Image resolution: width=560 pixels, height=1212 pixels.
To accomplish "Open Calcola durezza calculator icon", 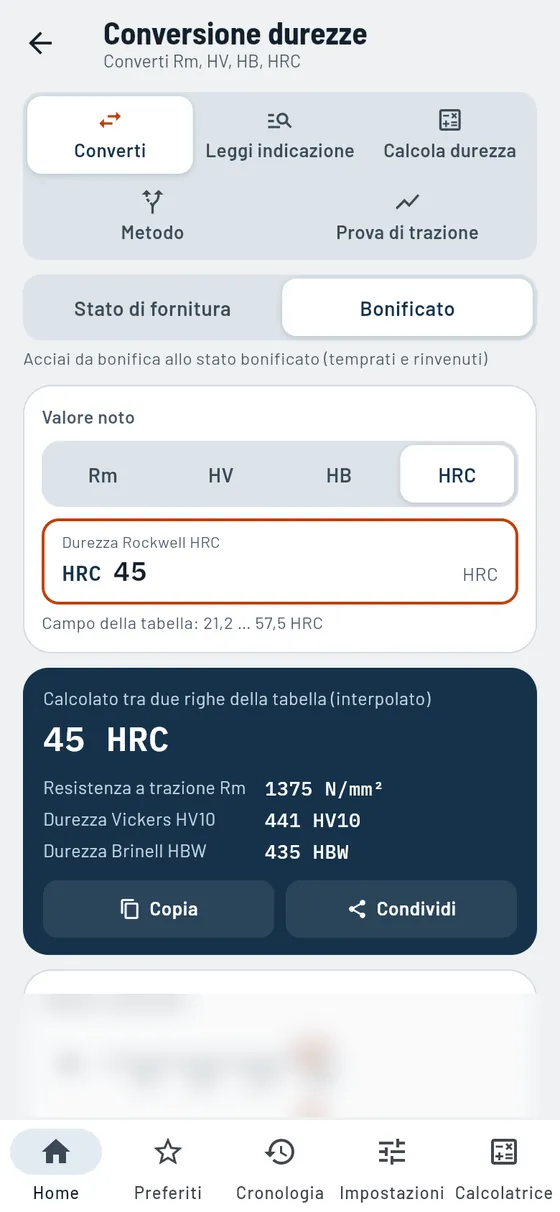I will pos(450,120).
